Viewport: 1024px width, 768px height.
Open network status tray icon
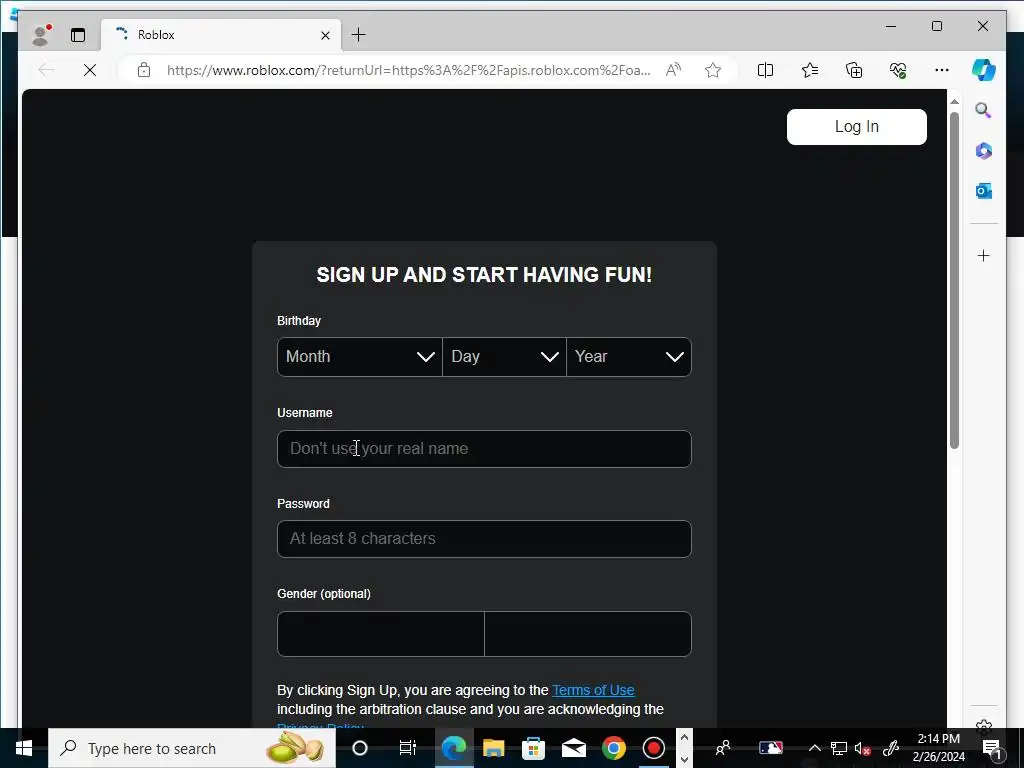(839, 748)
